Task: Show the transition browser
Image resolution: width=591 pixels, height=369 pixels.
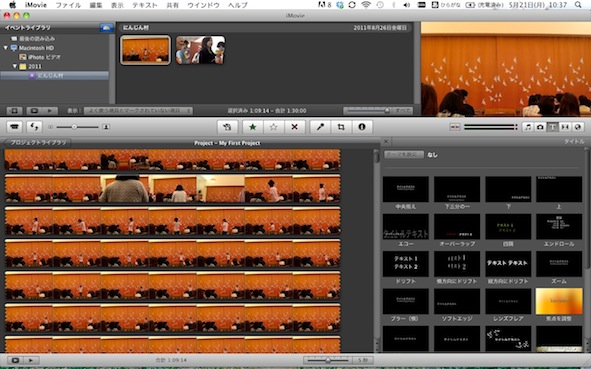Action: tap(565, 127)
